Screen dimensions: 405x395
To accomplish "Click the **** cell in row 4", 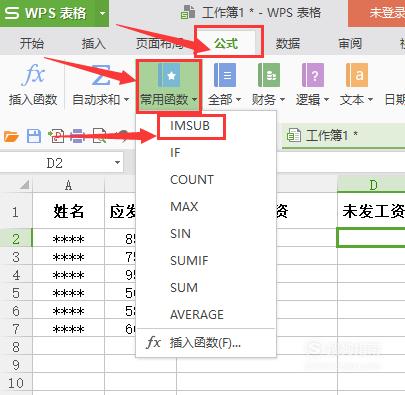I will pyautogui.click(x=68, y=275).
